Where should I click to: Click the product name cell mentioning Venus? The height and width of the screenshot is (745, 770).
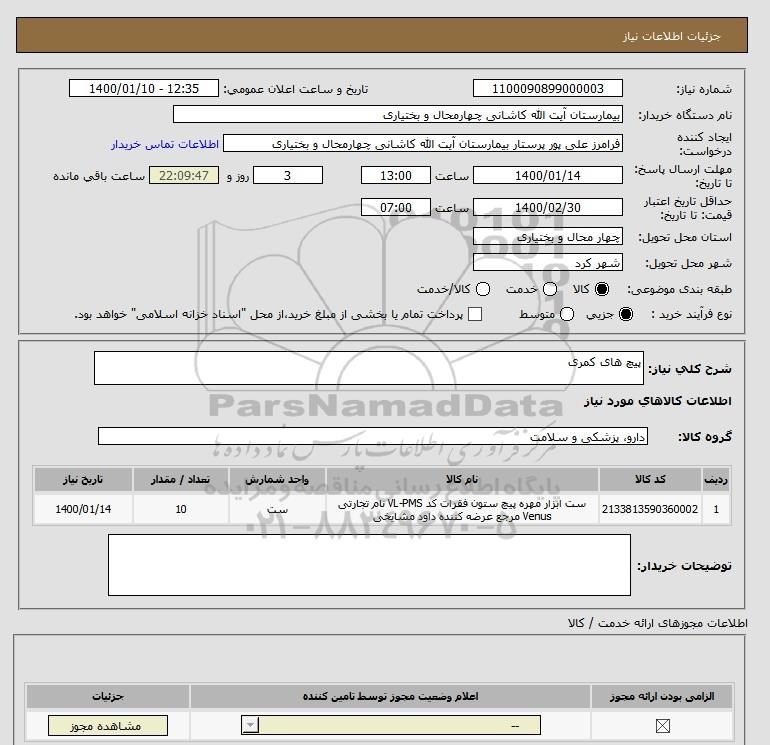pos(462,510)
